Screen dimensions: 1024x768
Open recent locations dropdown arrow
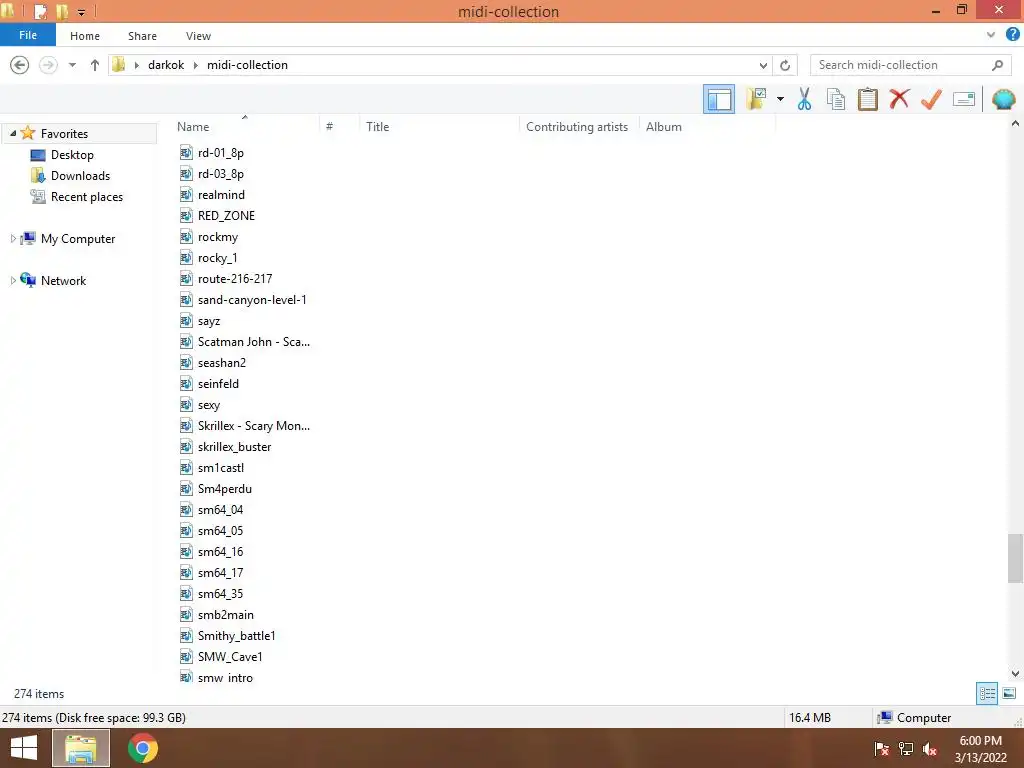pyautogui.click(x=72, y=65)
